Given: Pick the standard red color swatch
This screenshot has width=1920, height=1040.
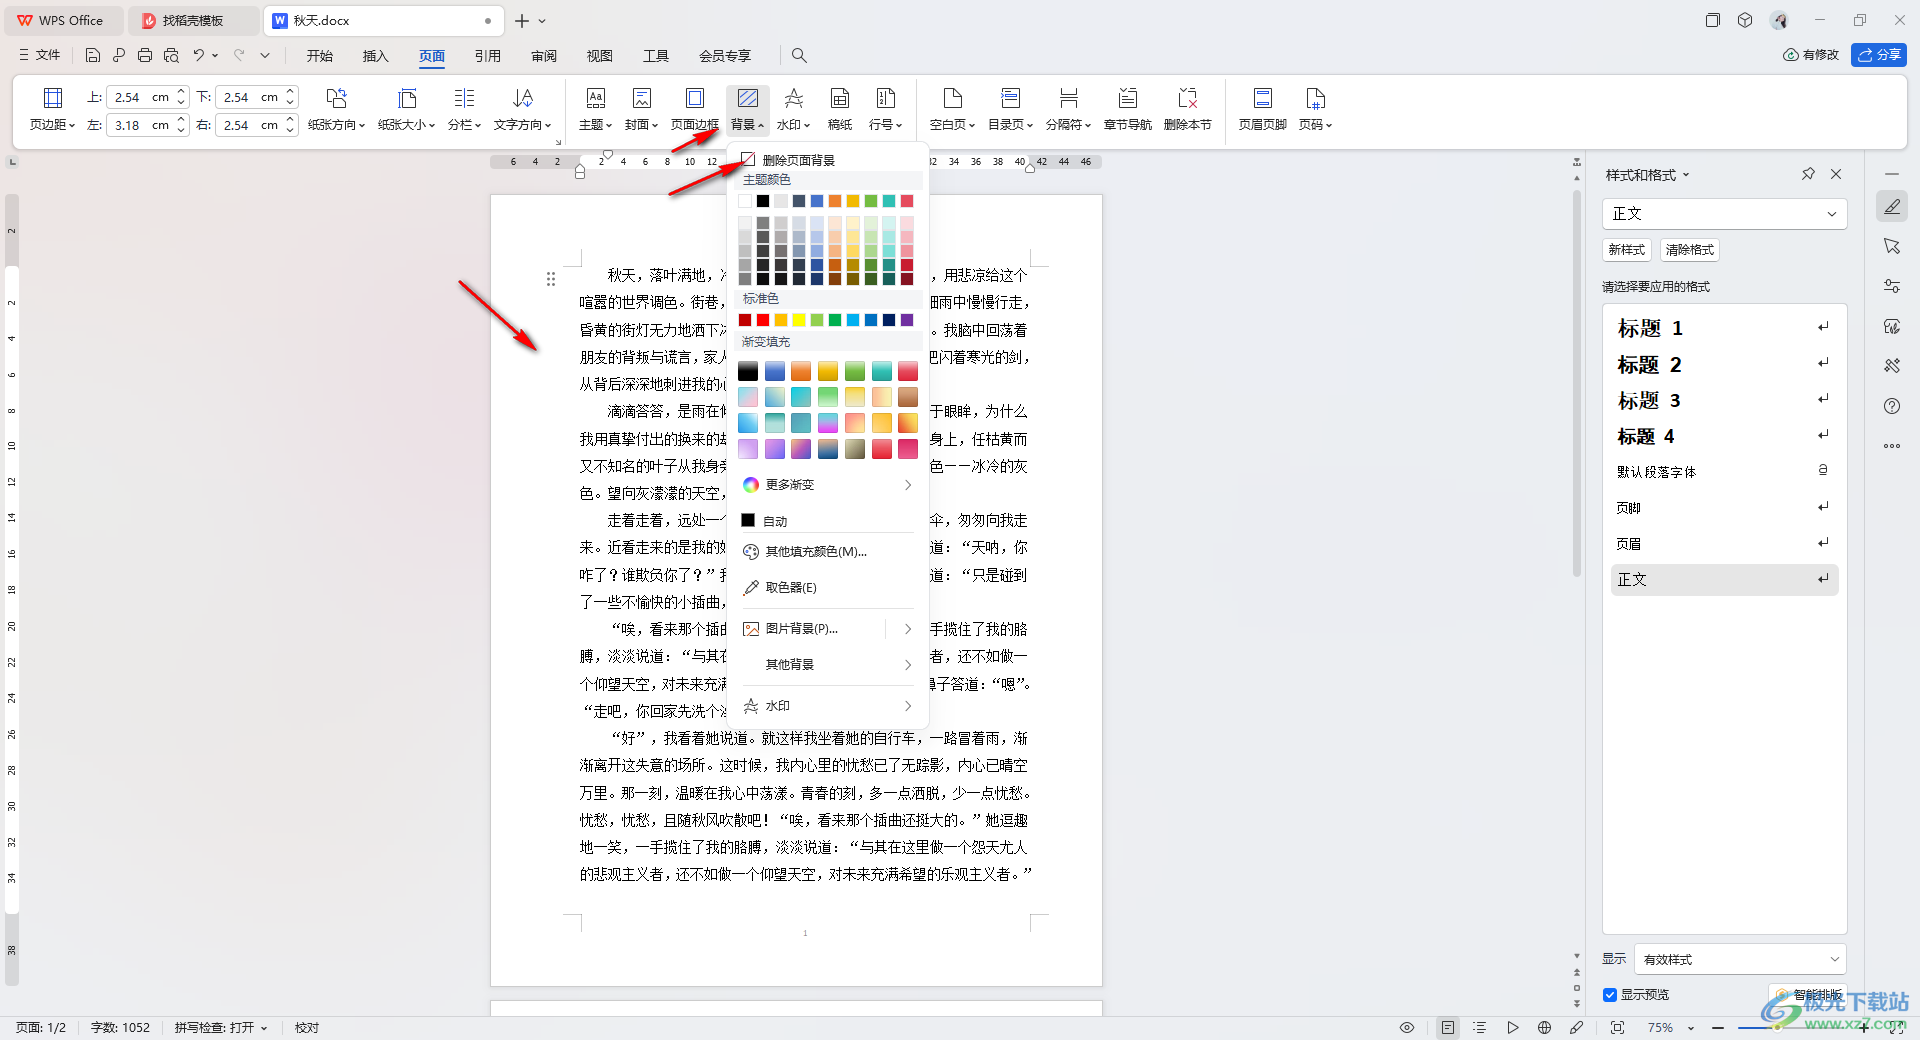Looking at the screenshot, I should (x=763, y=320).
